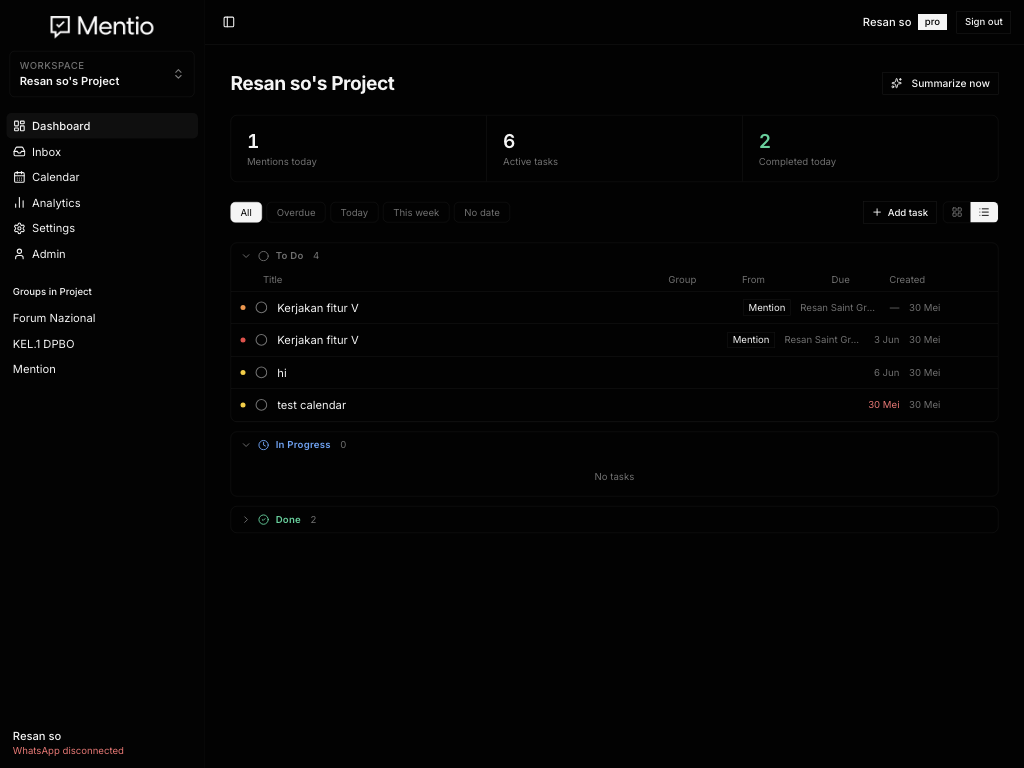Click the hi task title
Viewport: 1024px width, 768px height.
pos(281,373)
